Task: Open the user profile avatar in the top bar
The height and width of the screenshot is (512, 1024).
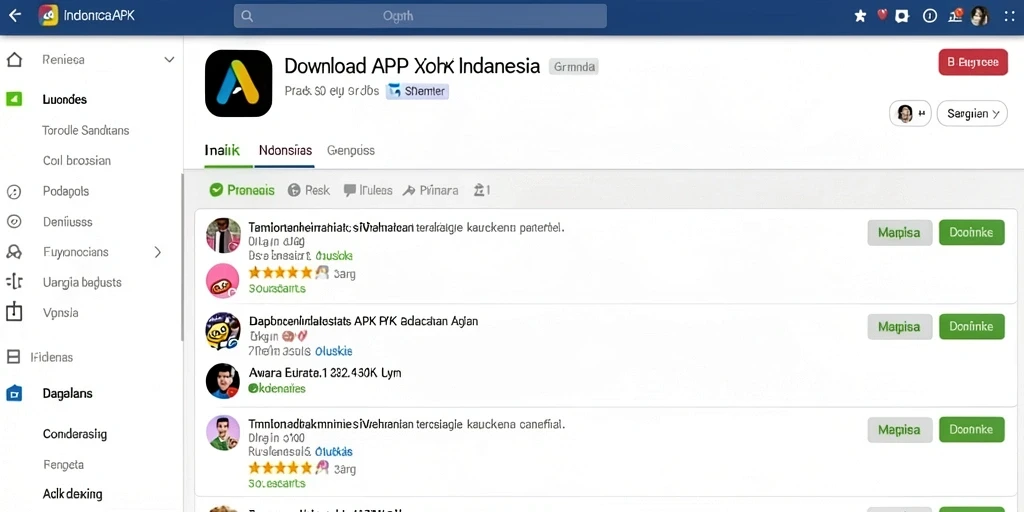Action: point(979,16)
